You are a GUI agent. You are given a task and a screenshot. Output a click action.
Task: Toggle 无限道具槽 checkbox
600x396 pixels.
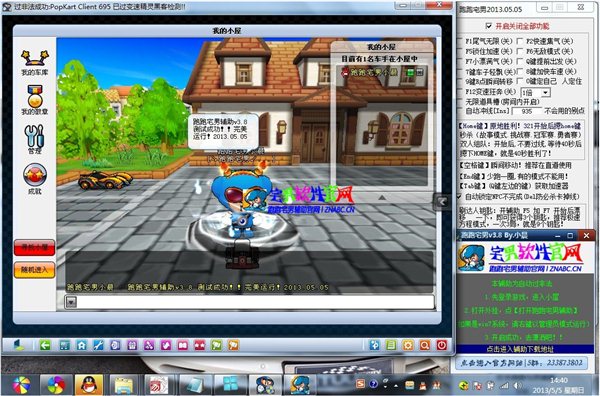click(460, 102)
